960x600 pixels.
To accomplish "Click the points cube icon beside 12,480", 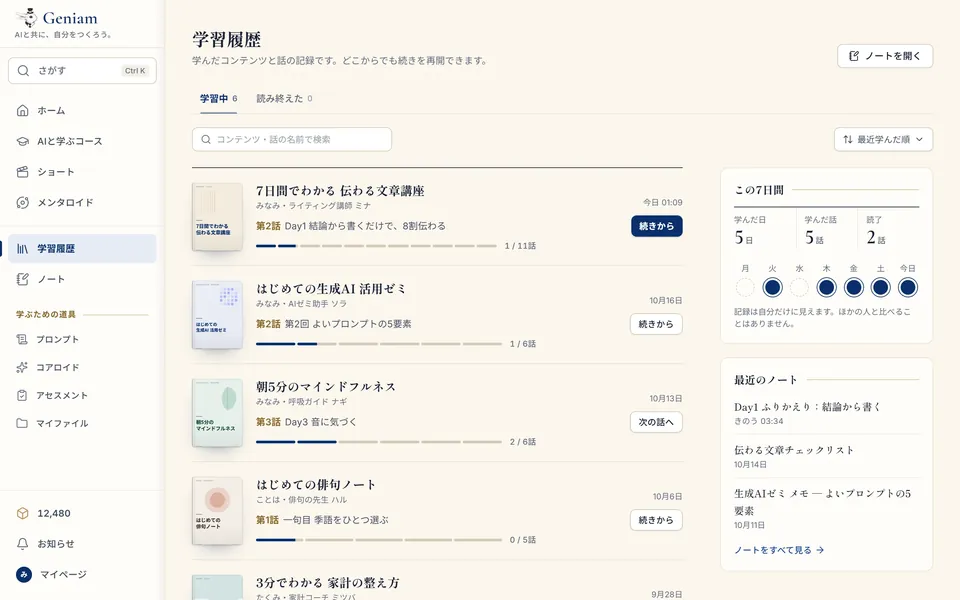I will coord(23,513).
